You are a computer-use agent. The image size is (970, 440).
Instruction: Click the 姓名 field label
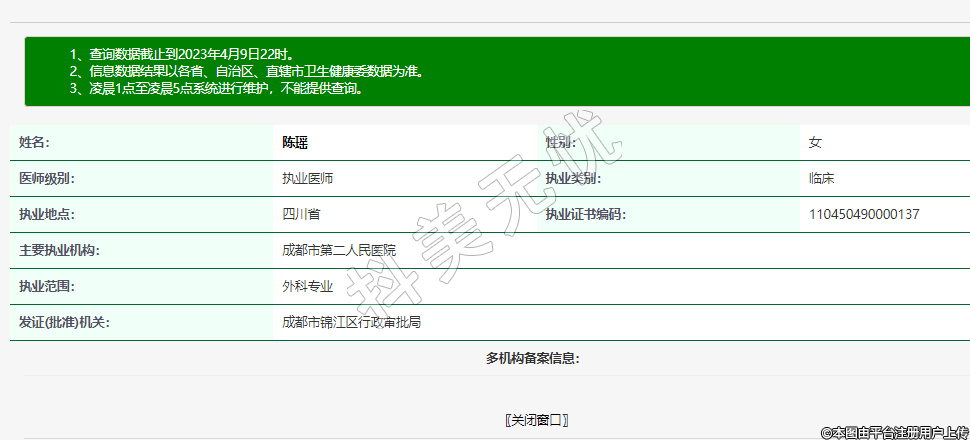click(x=34, y=143)
